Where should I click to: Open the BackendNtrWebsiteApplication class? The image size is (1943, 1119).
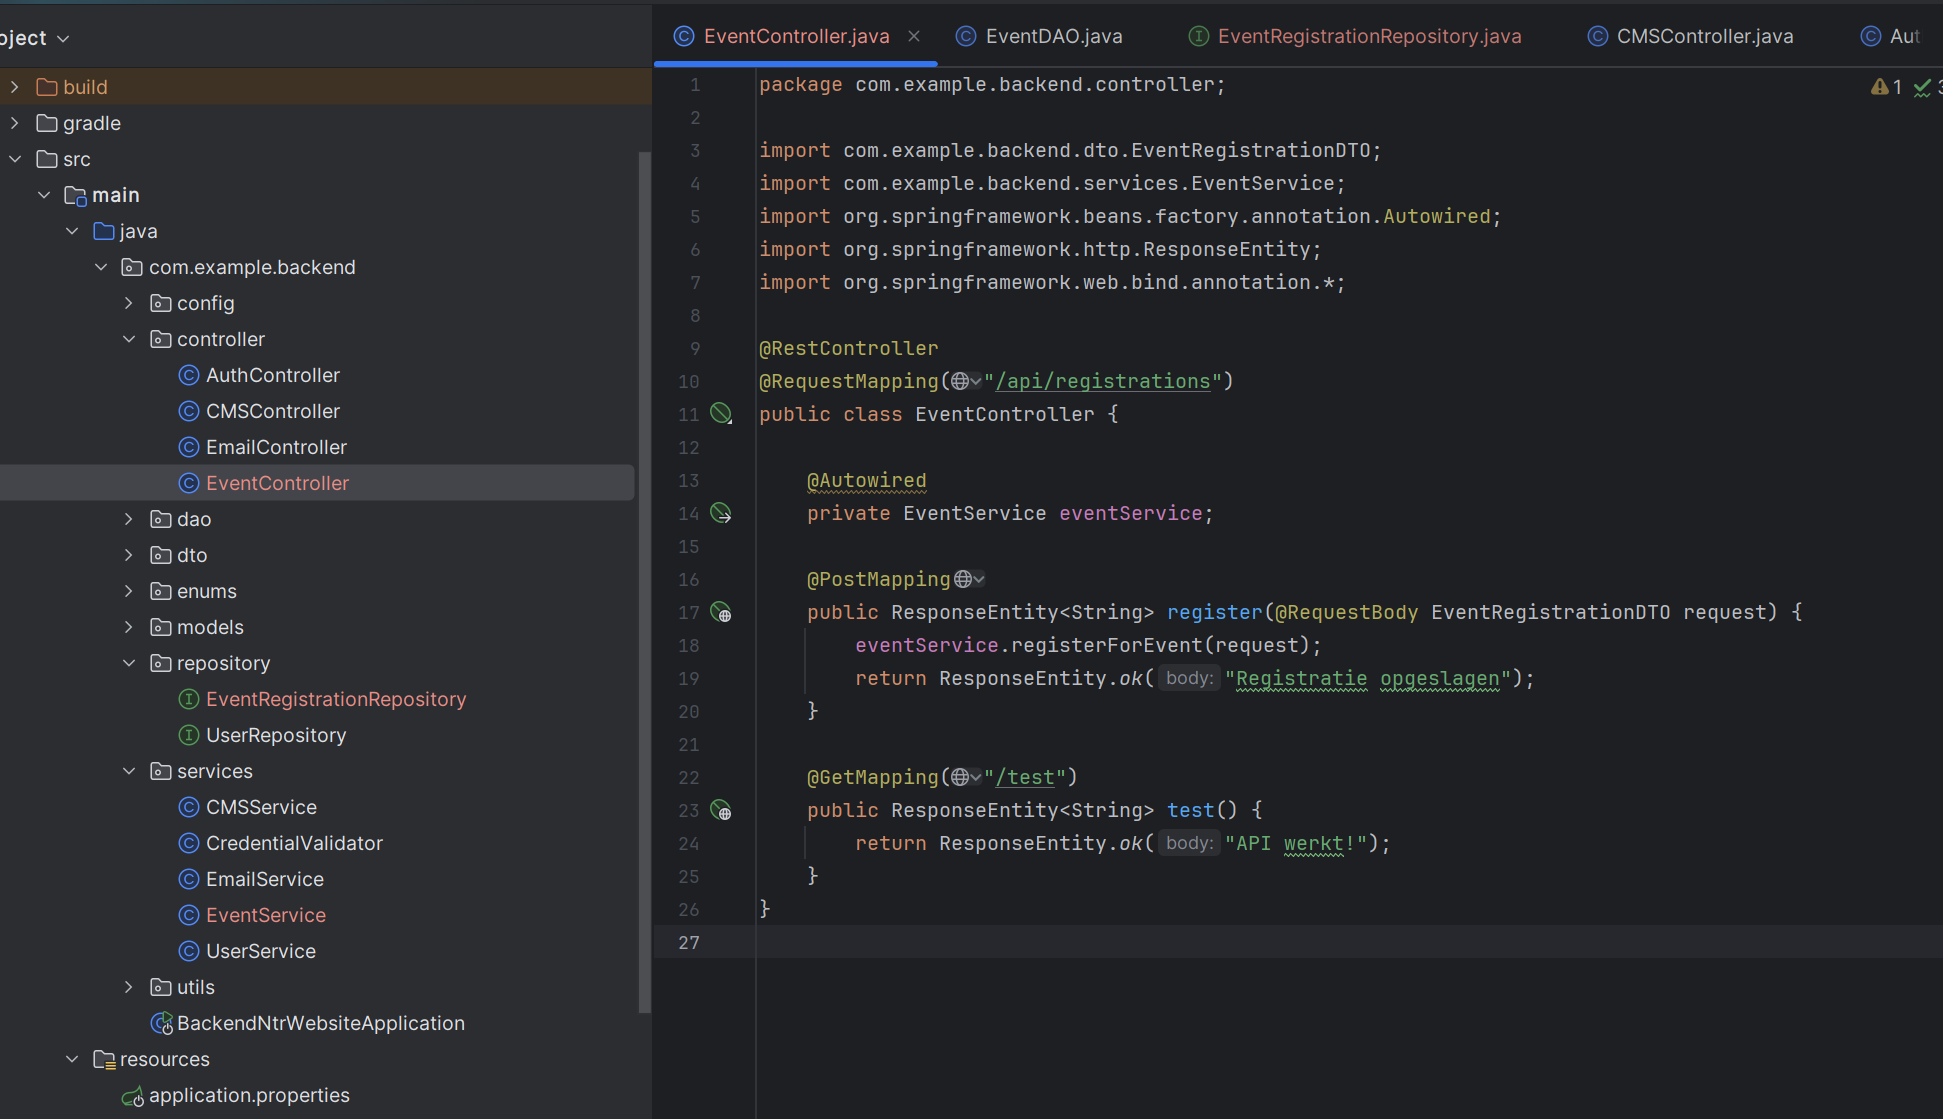(x=320, y=1023)
